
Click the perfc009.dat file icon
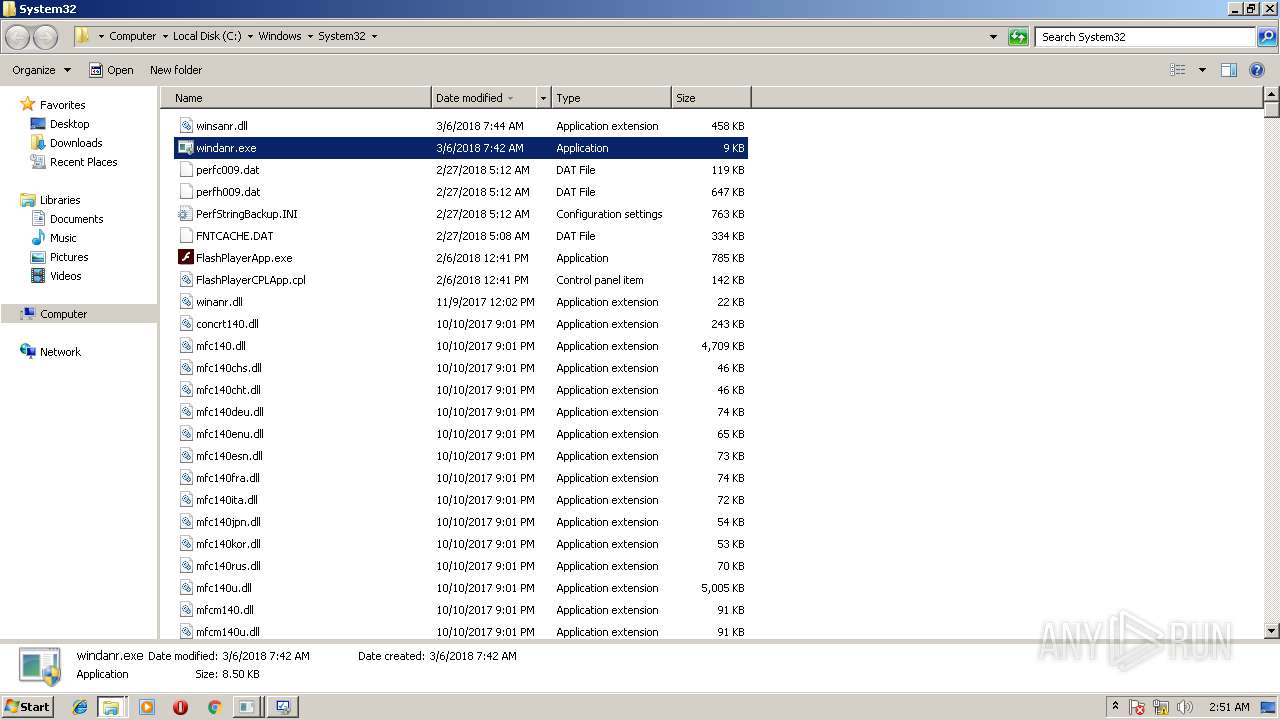coord(185,170)
